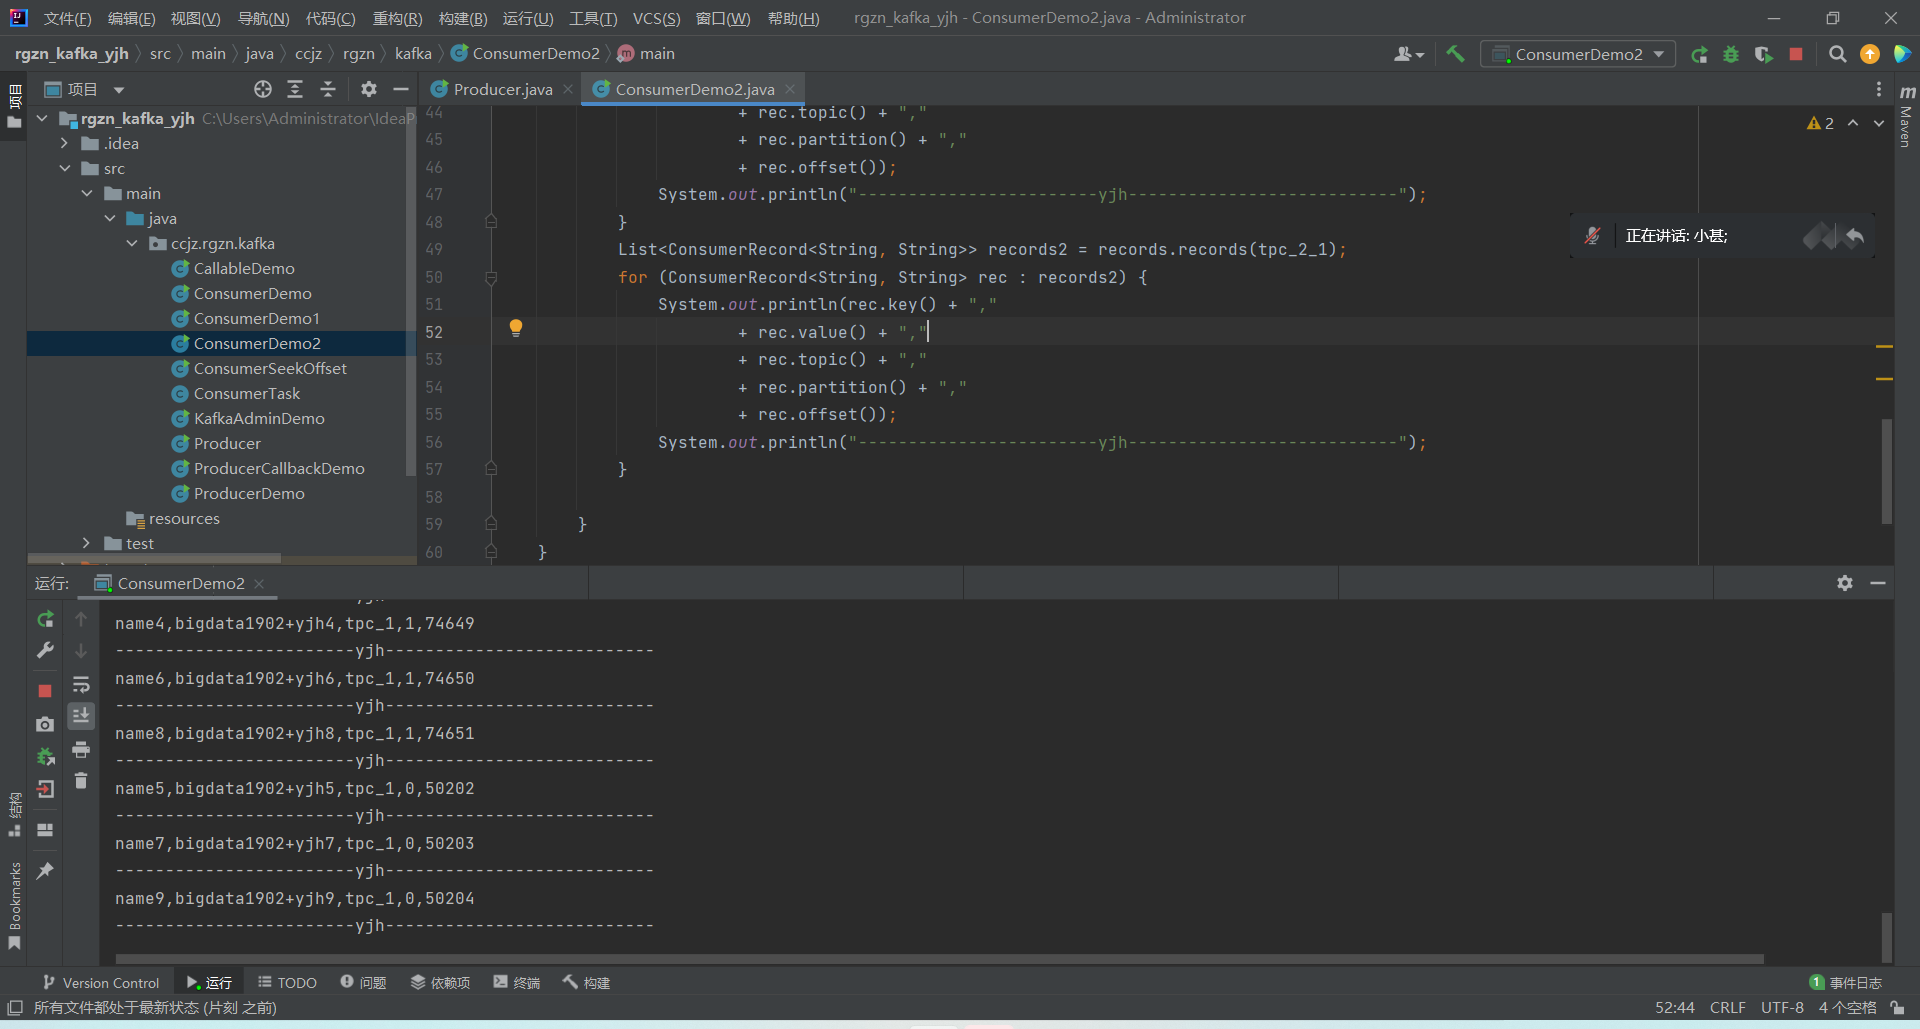The height and width of the screenshot is (1029, 1920).
Task: Collapse the rgzn_kafka_yjh project root
Action: [42, 118]
